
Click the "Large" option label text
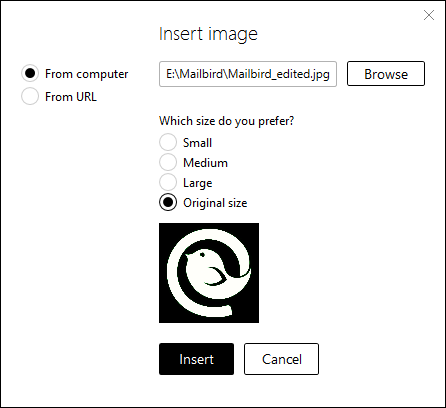(198, 183)
